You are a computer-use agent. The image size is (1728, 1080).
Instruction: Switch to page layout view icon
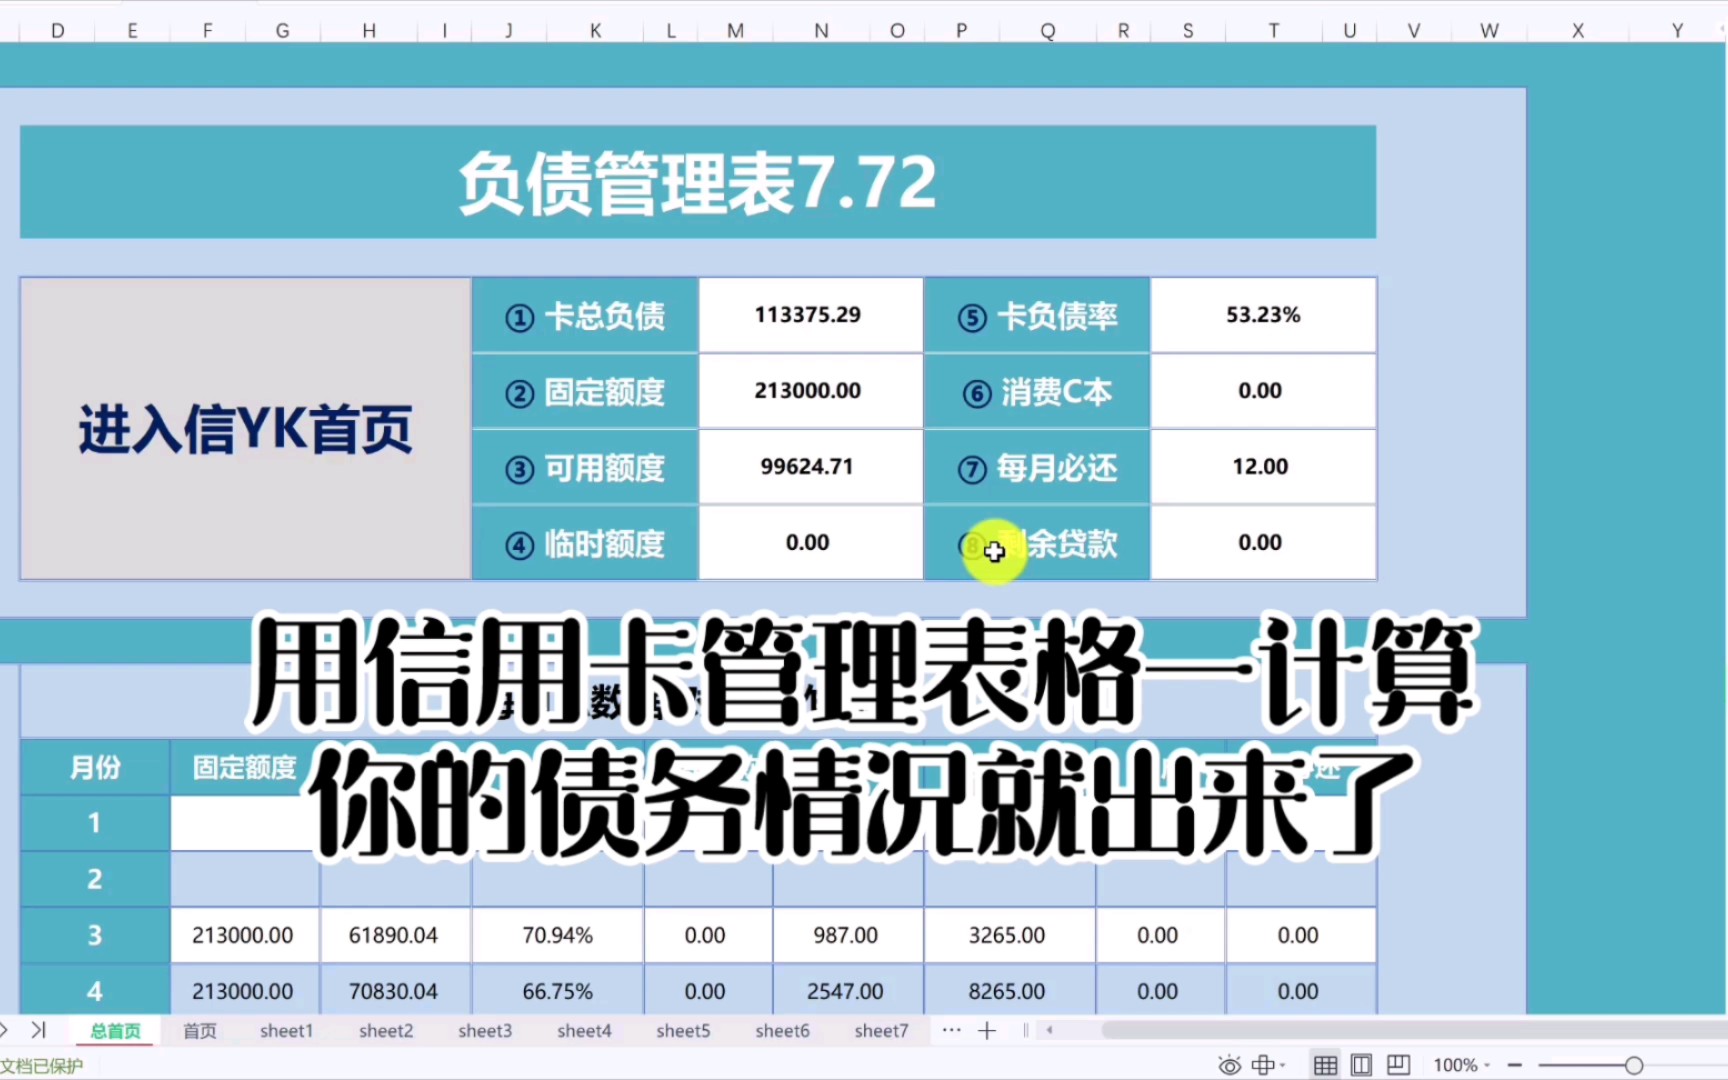pyautogui.click(x=1361, y=1065)
